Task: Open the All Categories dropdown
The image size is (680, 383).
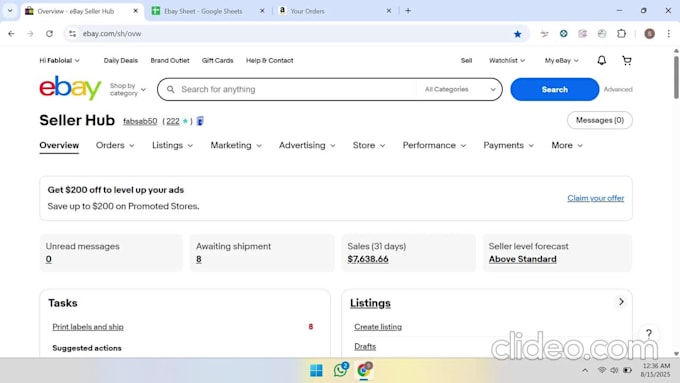Action: pyautogui.click(x=460, y=89)
